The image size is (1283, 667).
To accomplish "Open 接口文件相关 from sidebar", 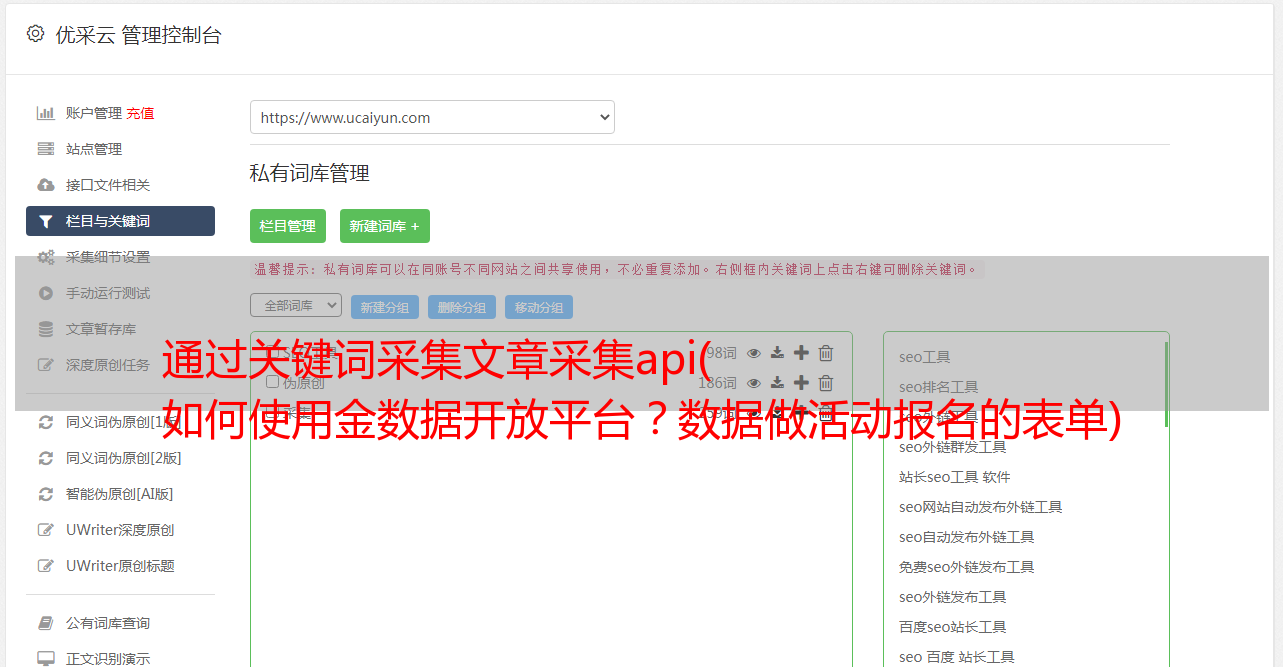I will 107,185.
